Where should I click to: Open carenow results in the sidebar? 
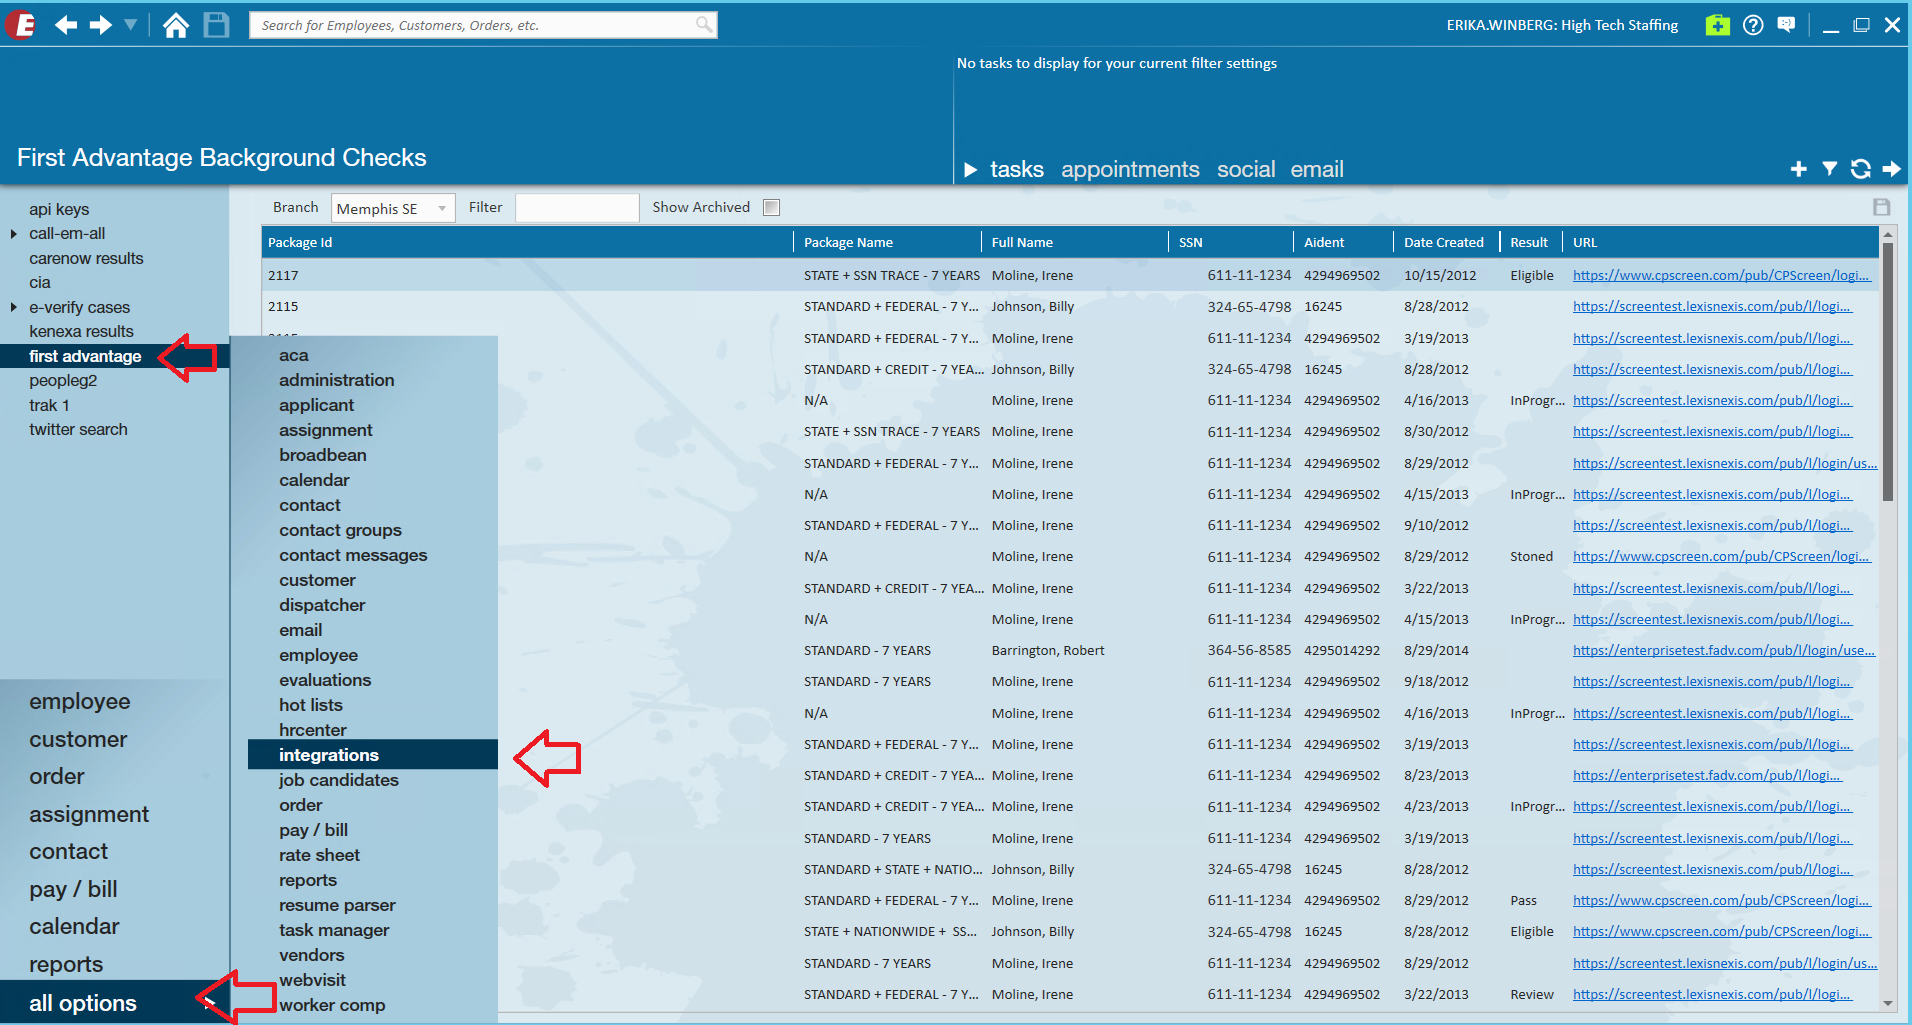tap(86, 258)
